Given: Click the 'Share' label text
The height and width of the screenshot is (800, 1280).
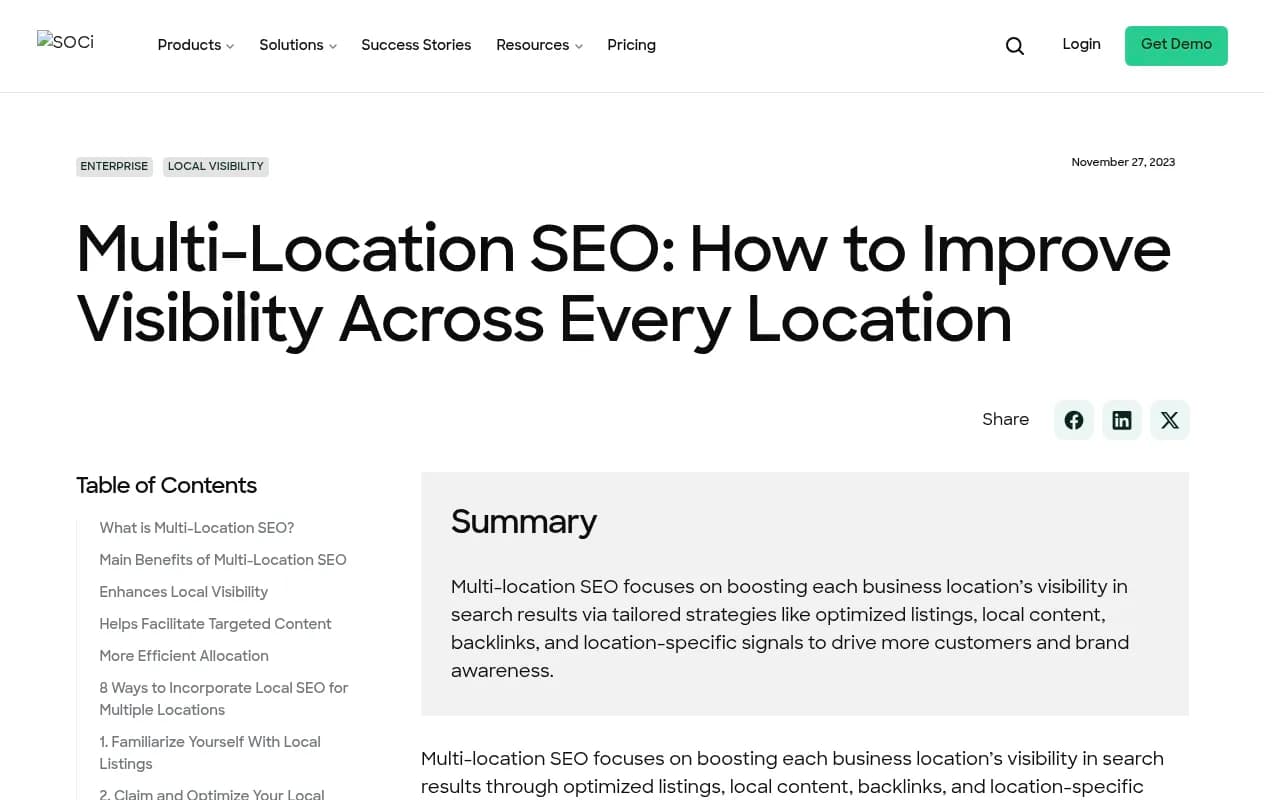Looking at the screenshot, I should (1006, 420).
